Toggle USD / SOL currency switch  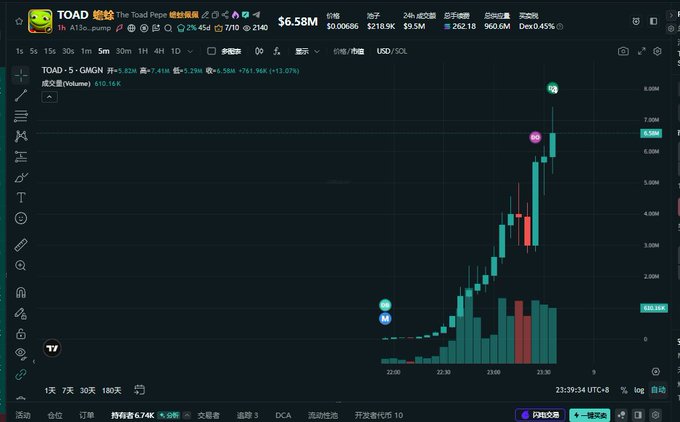click(x=392, y=51)
